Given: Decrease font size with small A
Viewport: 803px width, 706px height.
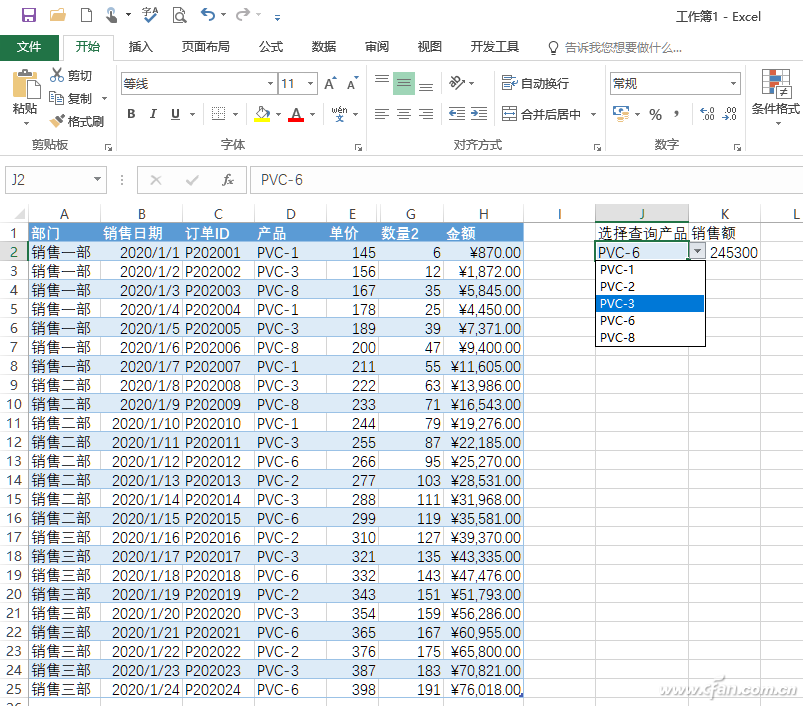Looking at the screenshot, I should coord(352,83).
